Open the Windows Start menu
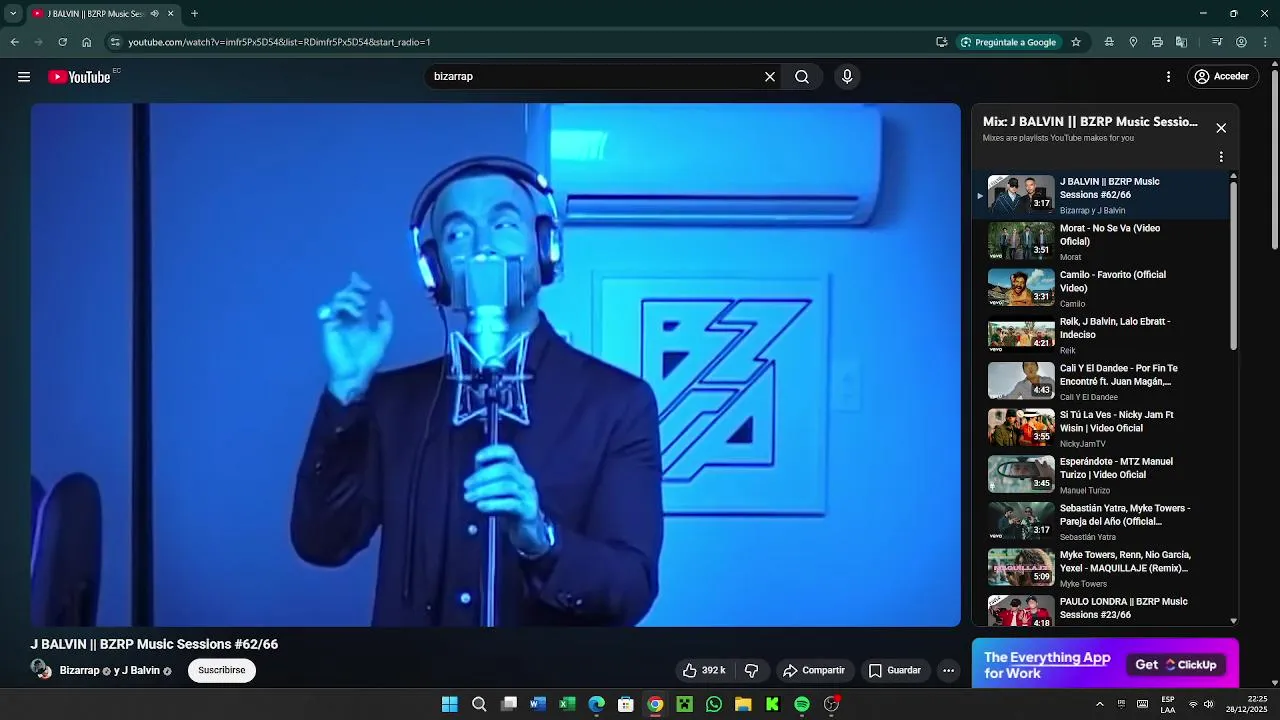Viewport: 1280px width, 720px height. pyautogui.click(x=450, y=705)
